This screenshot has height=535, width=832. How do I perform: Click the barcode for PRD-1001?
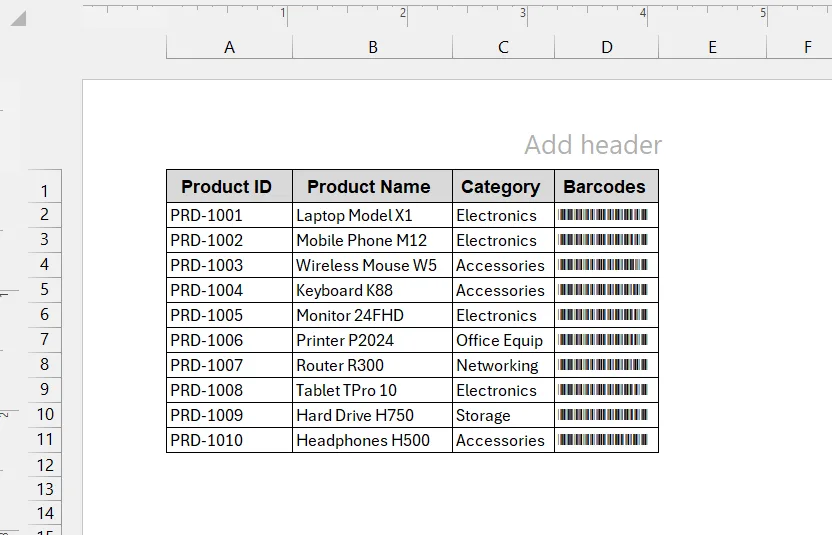[603, 214]
